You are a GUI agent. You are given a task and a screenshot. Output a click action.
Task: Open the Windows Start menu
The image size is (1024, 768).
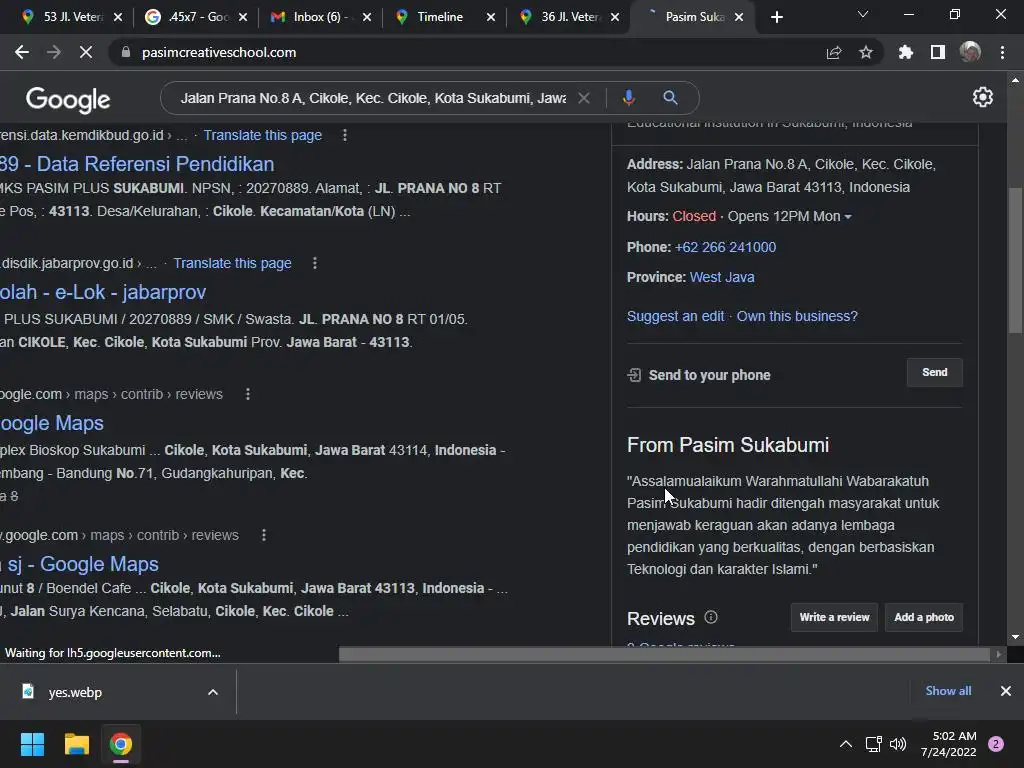32,744
